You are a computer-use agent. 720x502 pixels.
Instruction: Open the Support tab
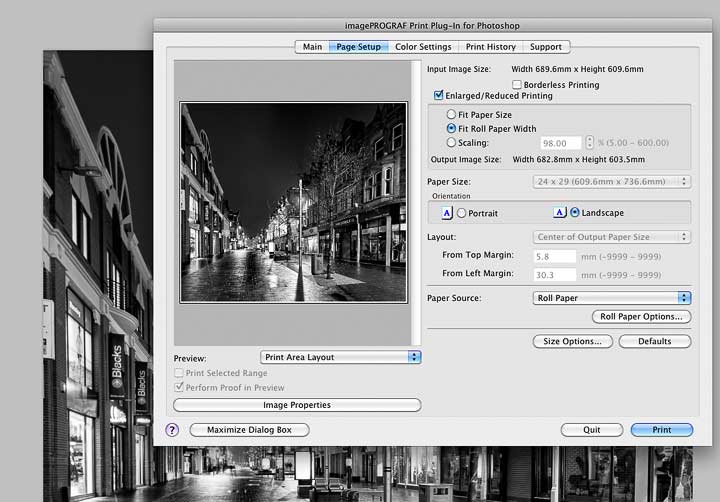(546, 47)
